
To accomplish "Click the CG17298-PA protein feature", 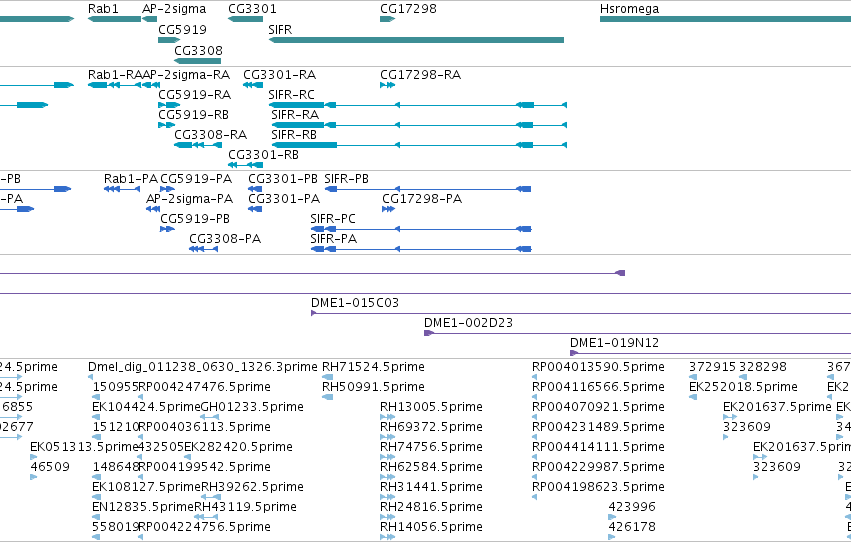I will (x=388, y=209).
